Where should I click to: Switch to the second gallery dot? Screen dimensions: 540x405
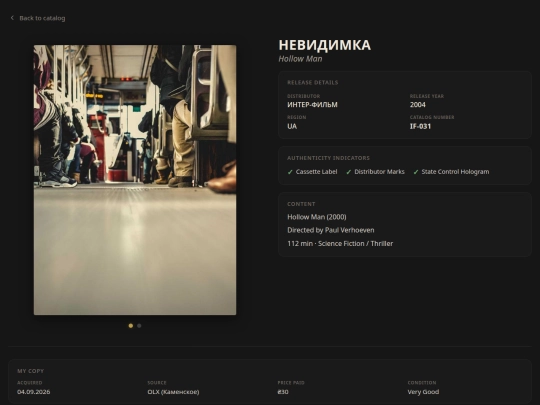point(139,325)
